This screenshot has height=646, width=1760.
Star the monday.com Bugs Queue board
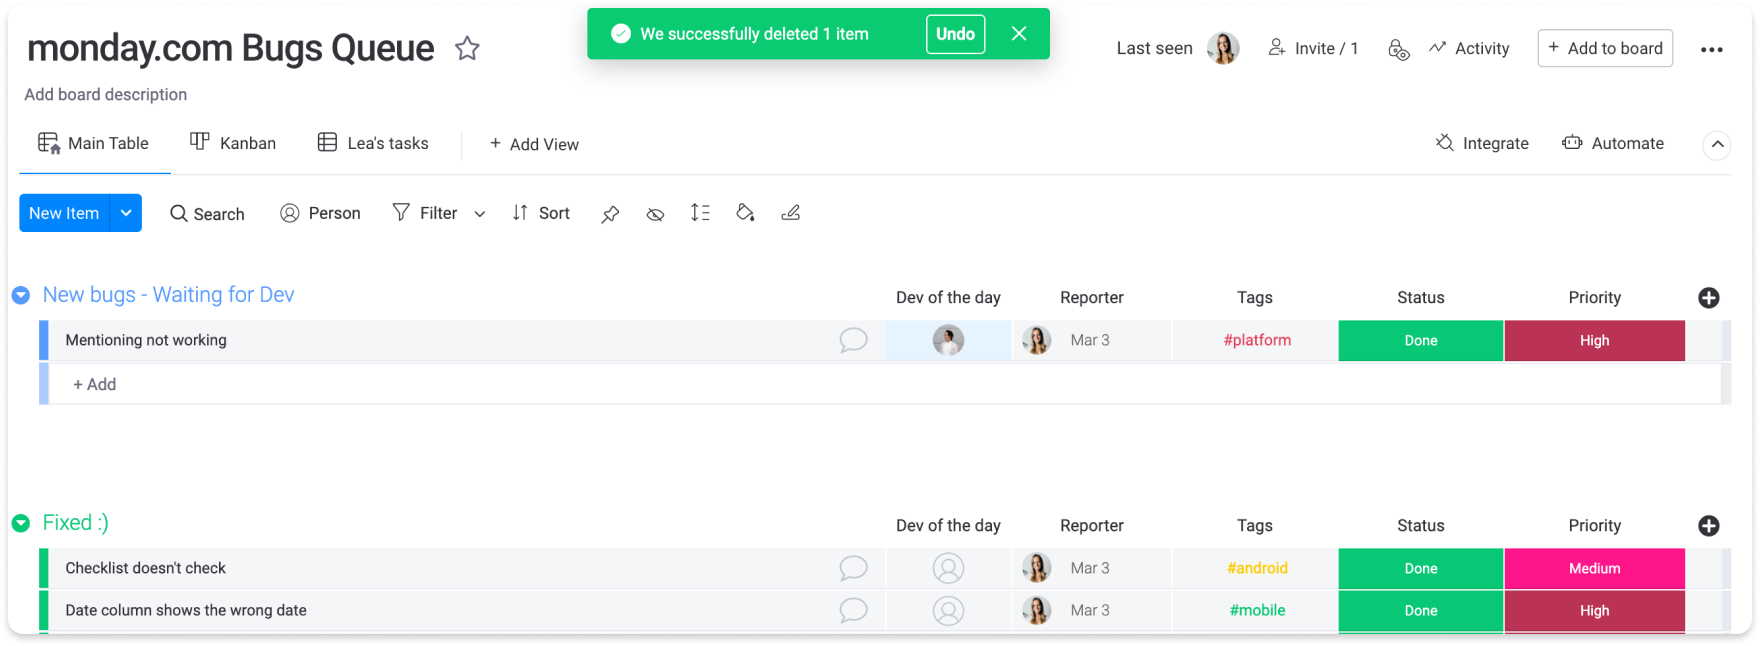[467, 48]
